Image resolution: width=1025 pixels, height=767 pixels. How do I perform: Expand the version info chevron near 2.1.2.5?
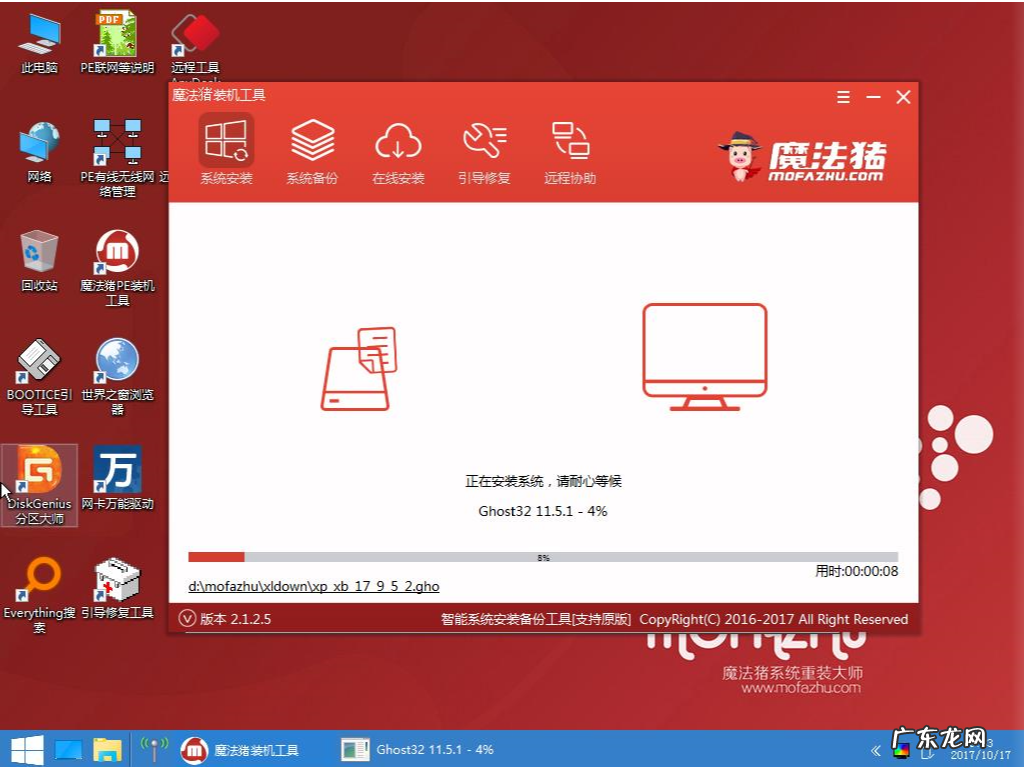190,618
